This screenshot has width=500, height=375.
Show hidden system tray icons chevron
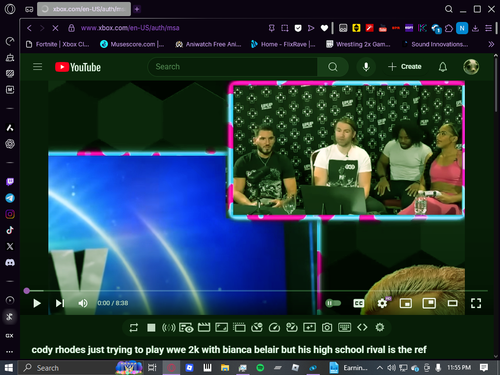pos(379,368)
